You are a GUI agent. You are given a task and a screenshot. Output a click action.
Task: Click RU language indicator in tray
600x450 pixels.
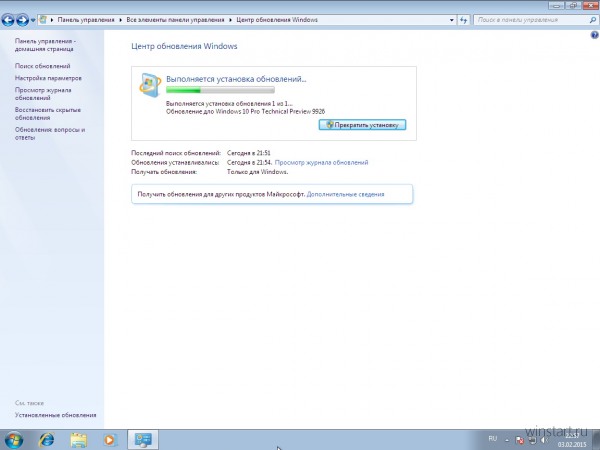492,439
